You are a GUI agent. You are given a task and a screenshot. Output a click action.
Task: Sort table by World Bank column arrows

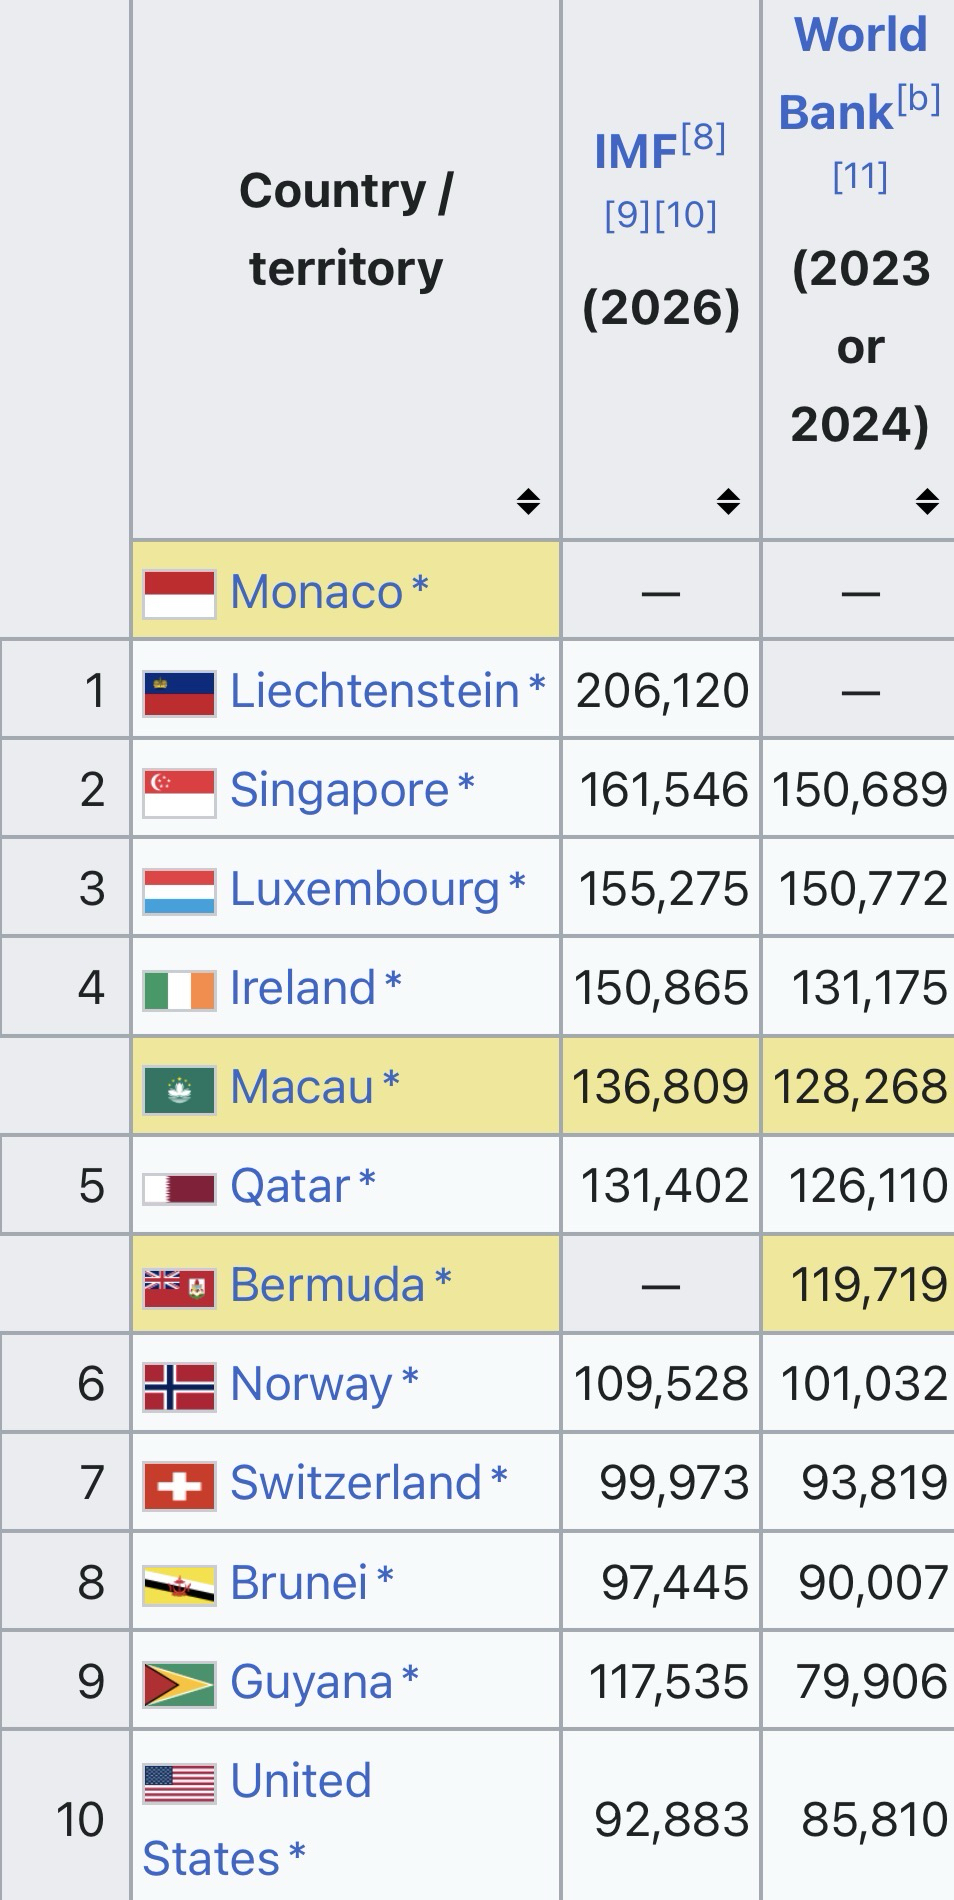click(927, 501)
